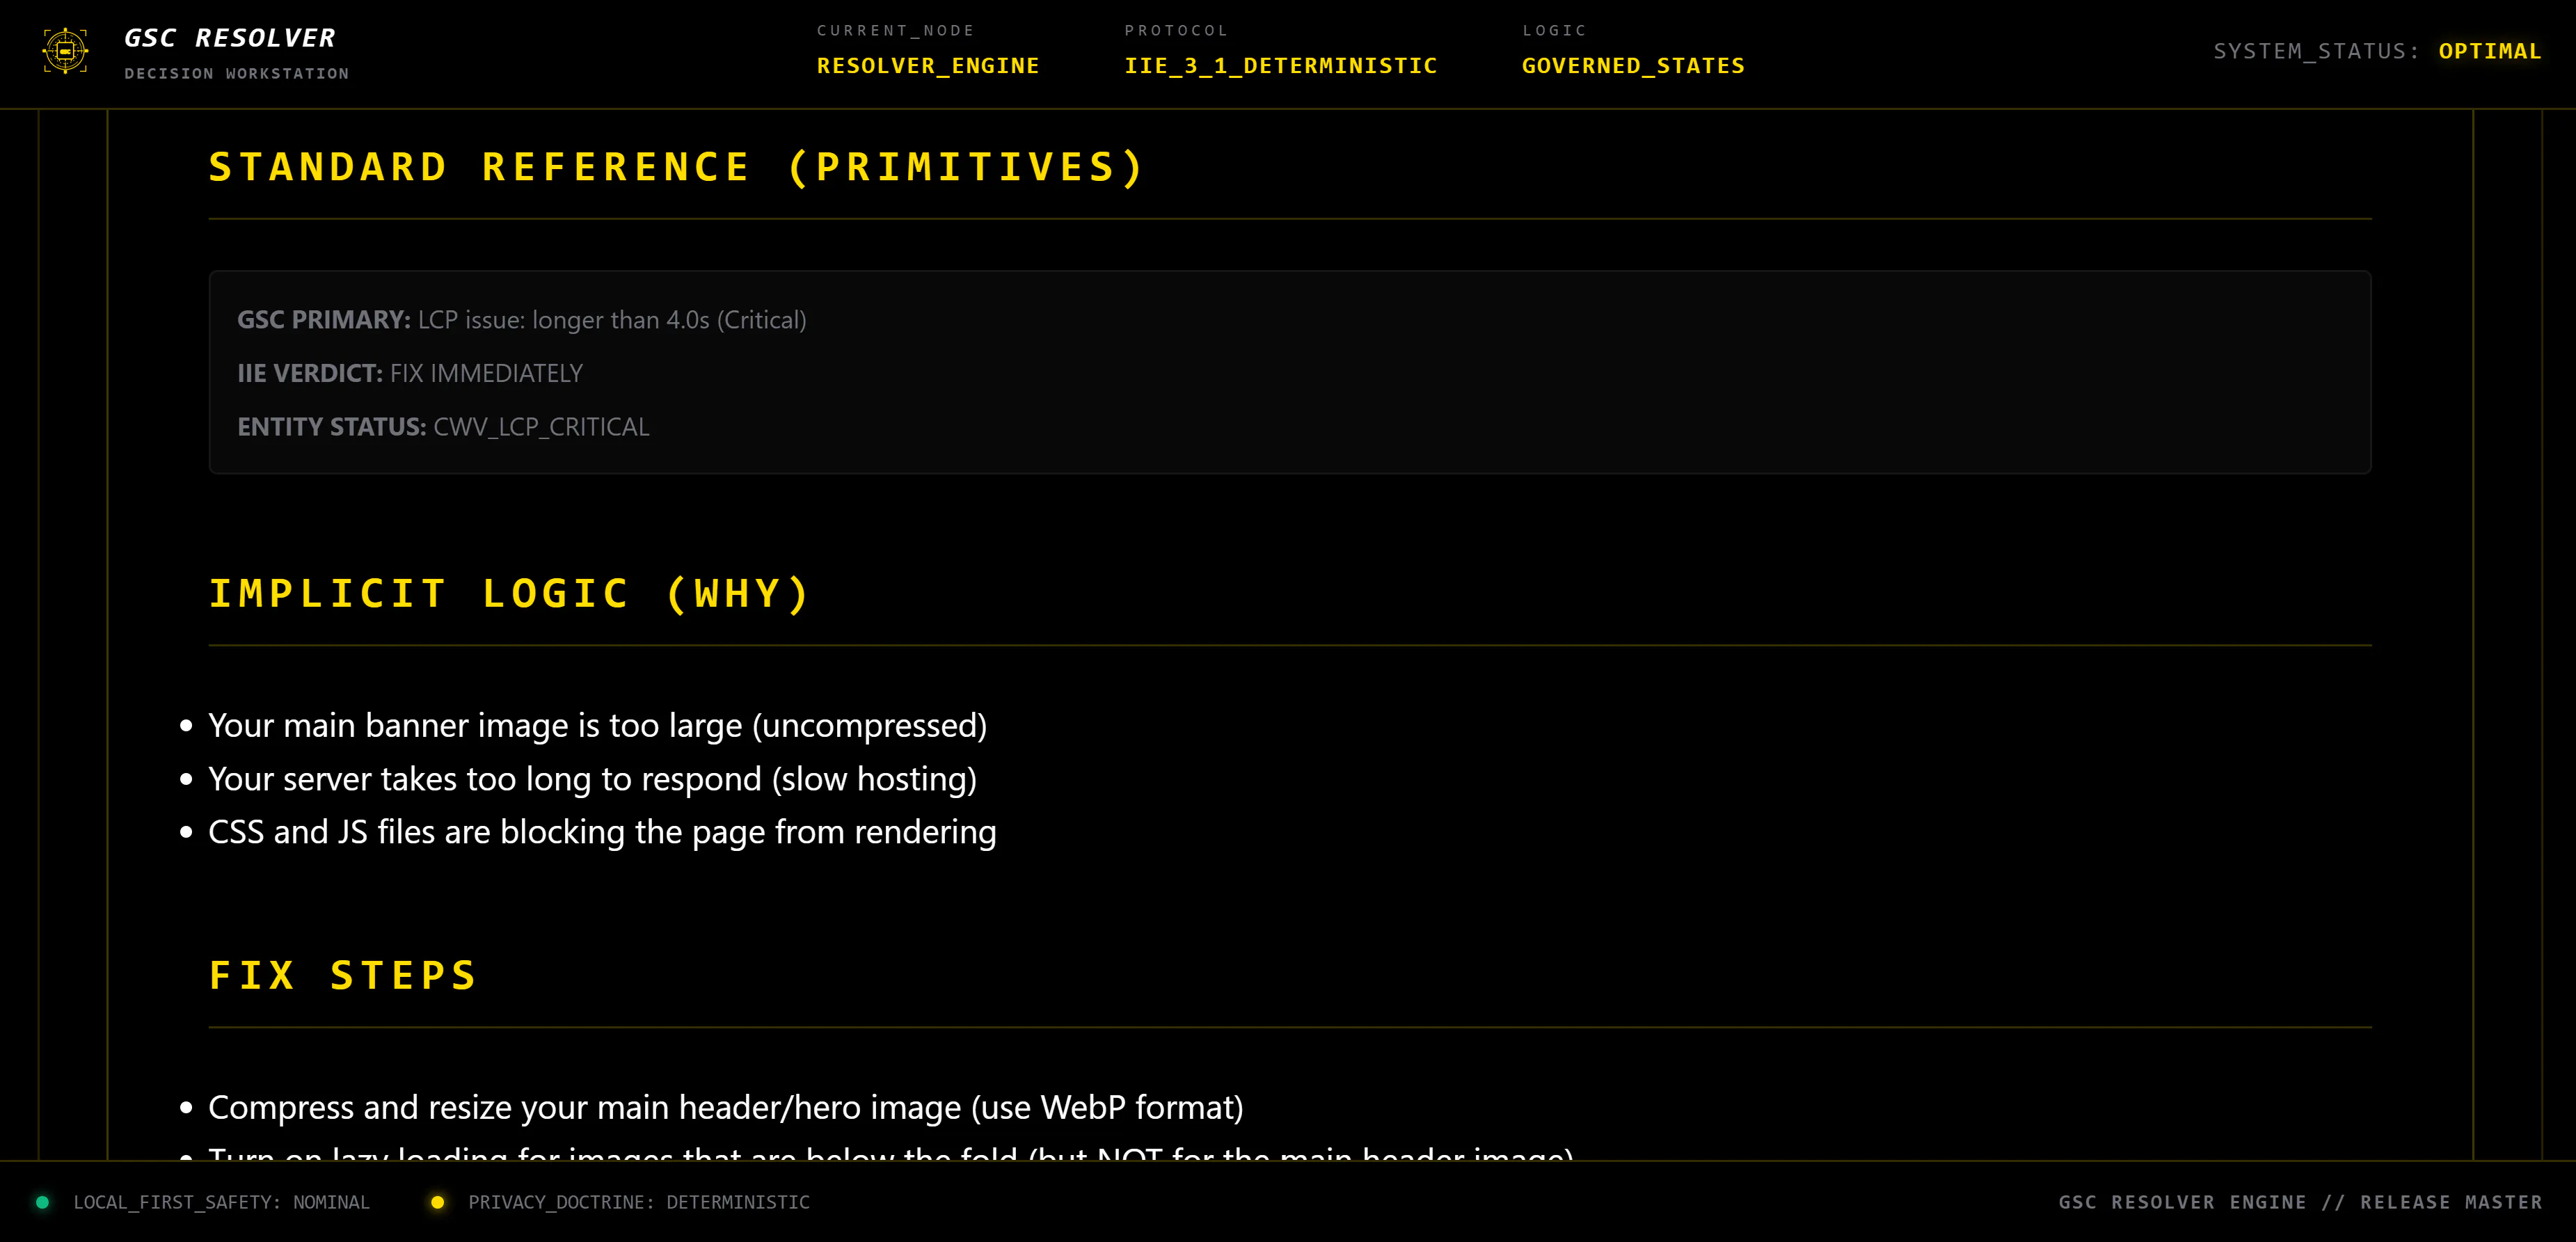Click LOCAL_FIRST_SAFETY: NOMINAL footer text
Image resolution: width=2576 pixels, height=1242 pixels.
point(221,1202)
